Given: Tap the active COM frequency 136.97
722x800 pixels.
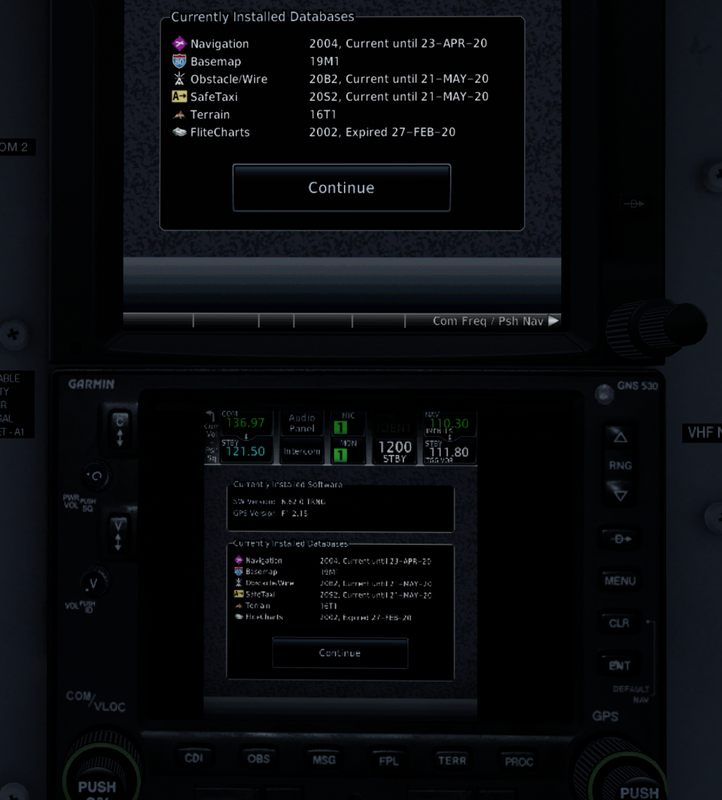Looking at the screenshot, I should coord(245,422).
